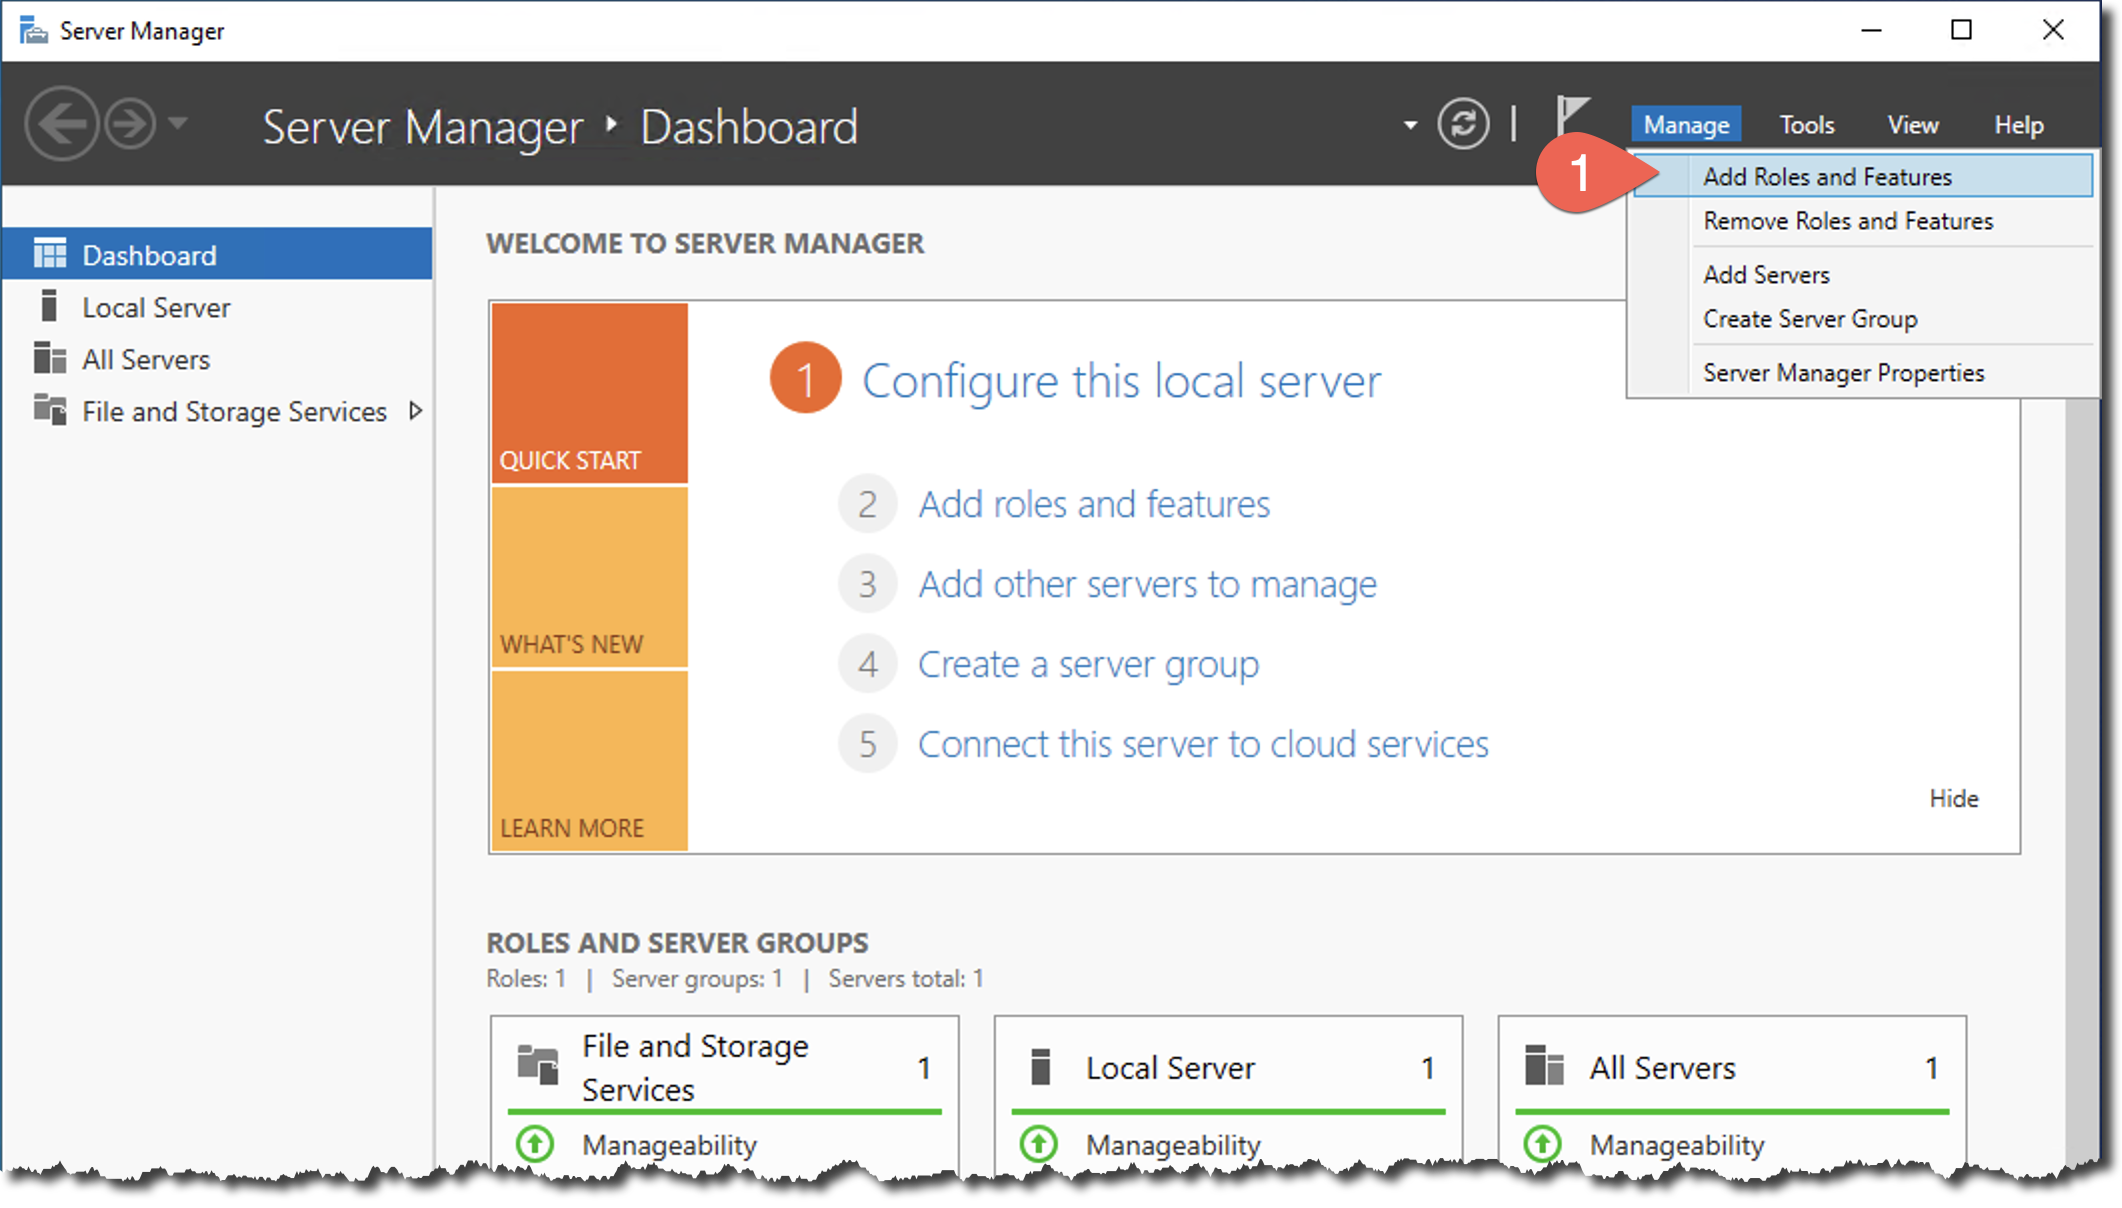The image size is (2122, 1208).
Task: Click the Dashboard grid icon
Action: click(50, 253)
